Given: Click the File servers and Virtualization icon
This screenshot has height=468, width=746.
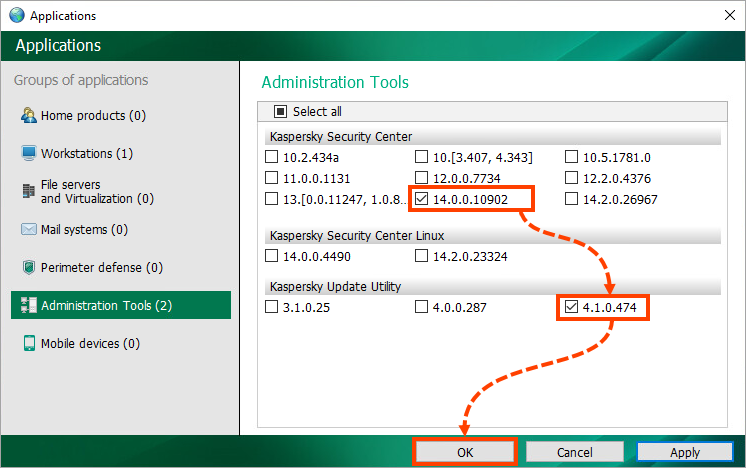Looking at the screenshot, I should [x=29, y=191].
